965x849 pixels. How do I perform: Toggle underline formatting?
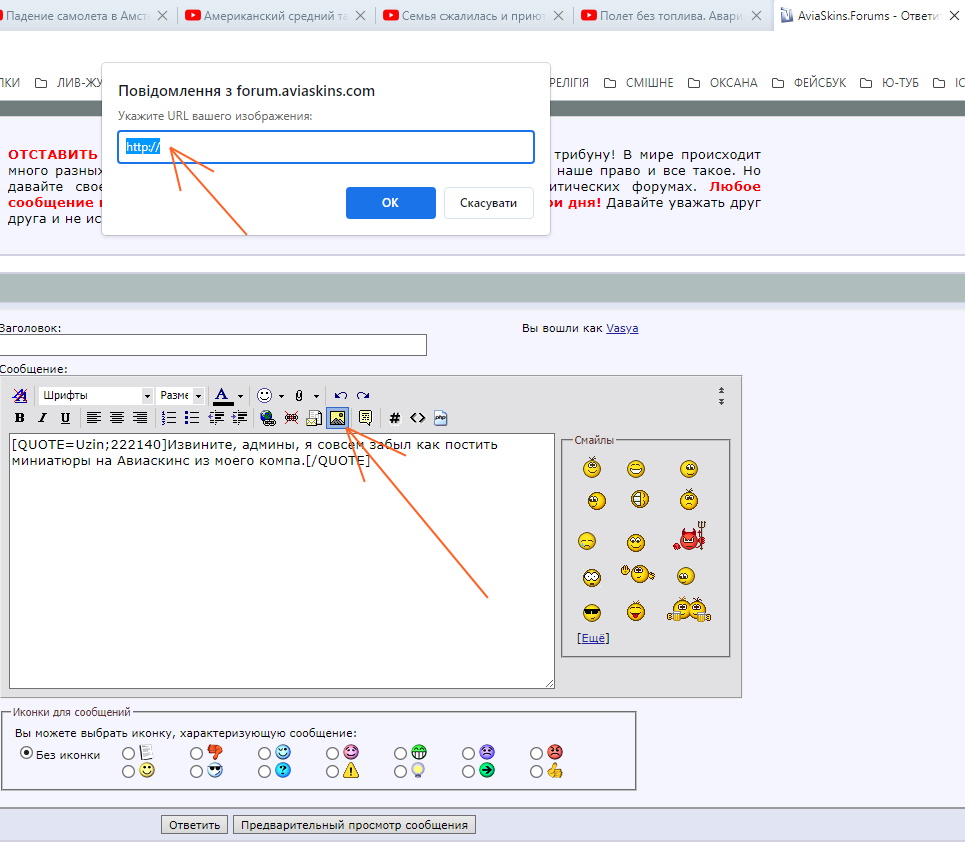(65, 418)
